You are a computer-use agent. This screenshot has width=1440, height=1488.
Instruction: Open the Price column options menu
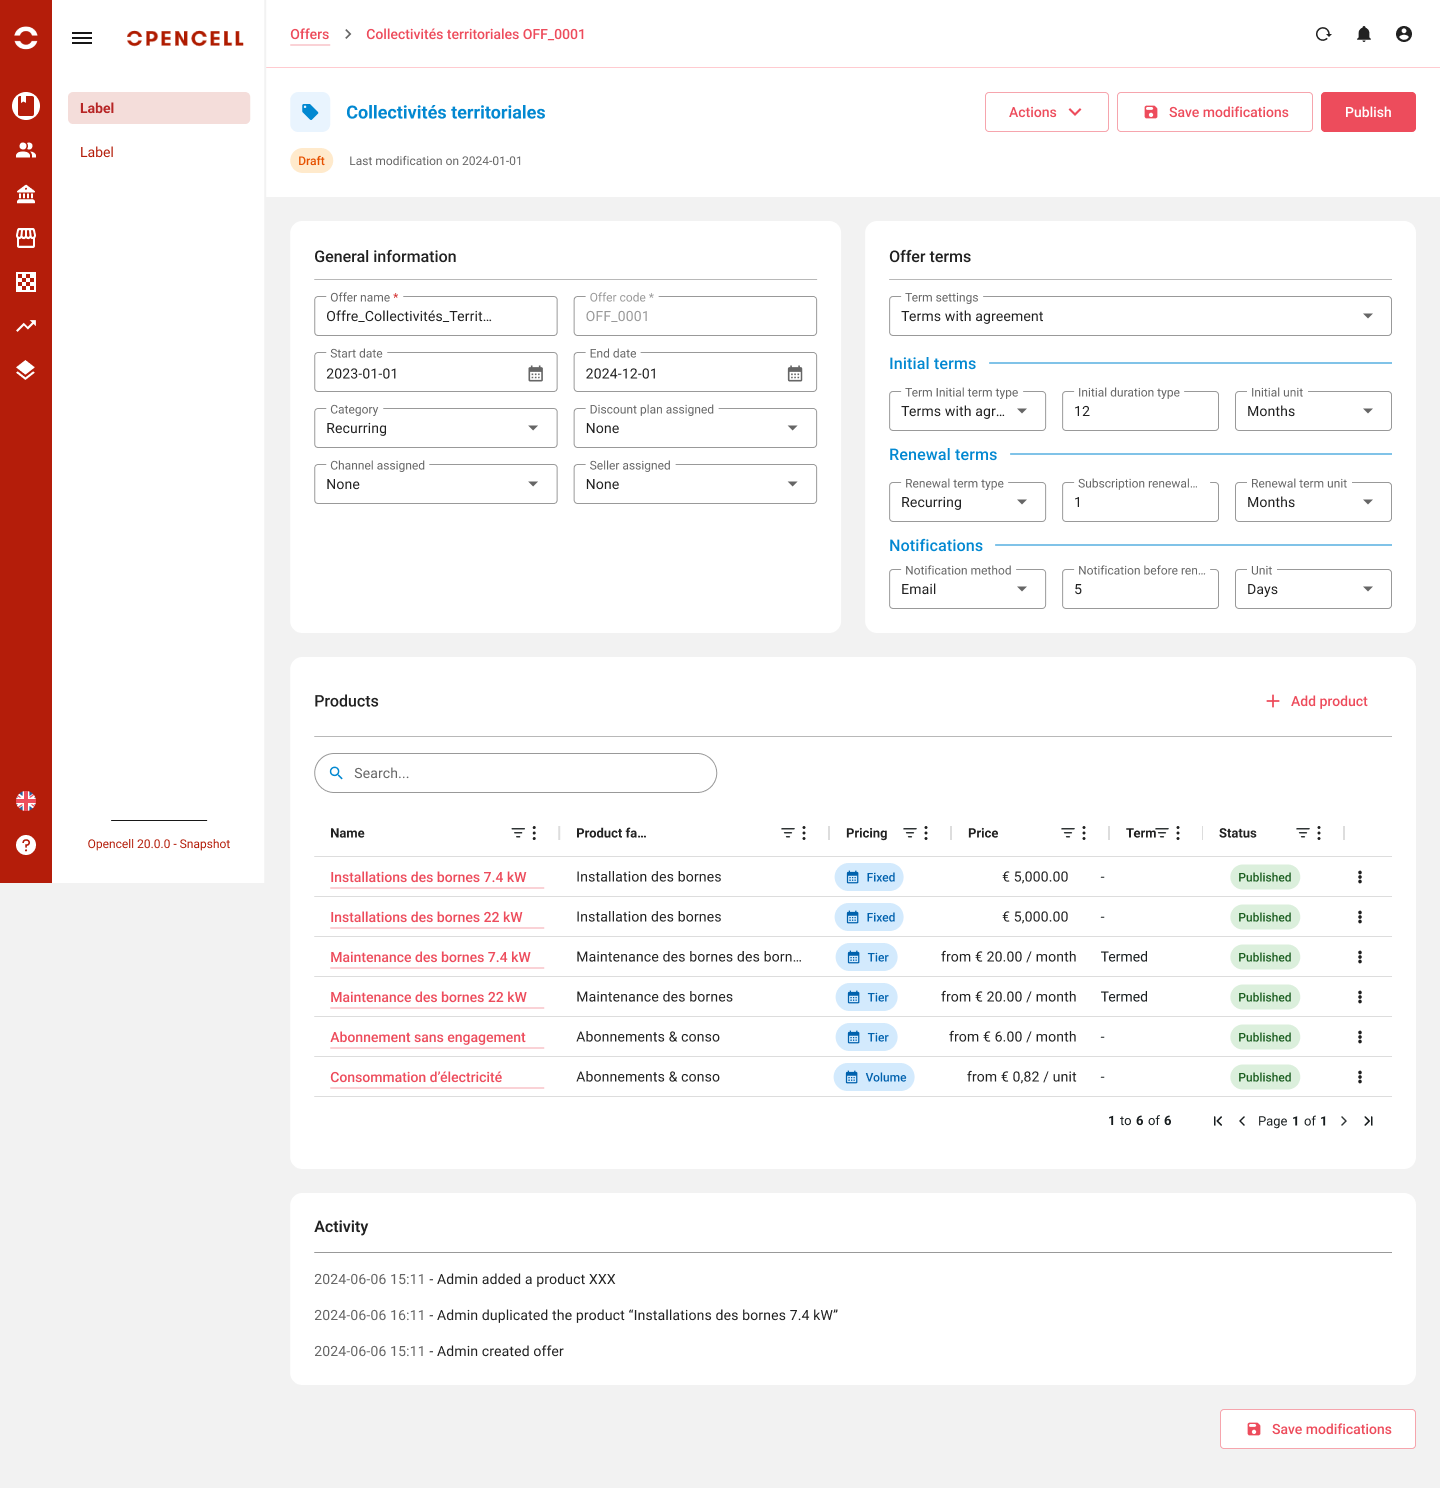pos(1084,833)
